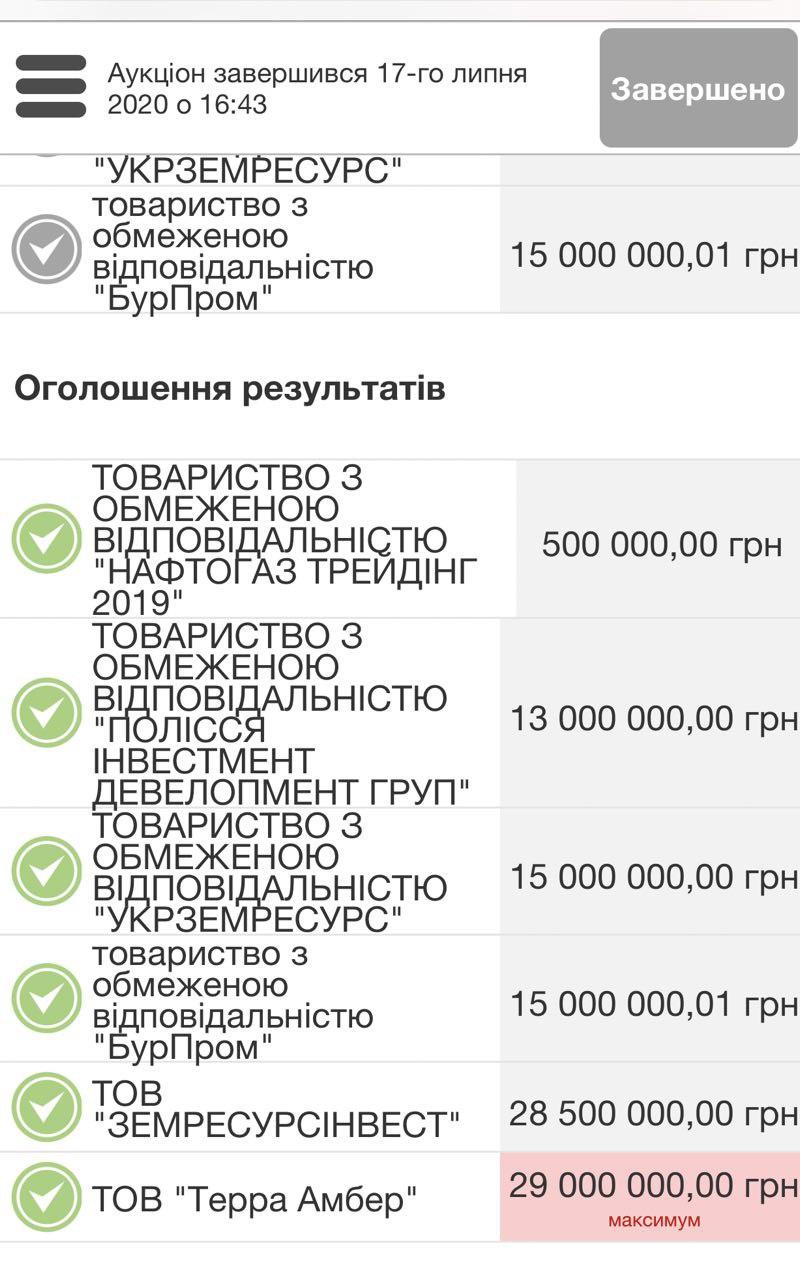Click green checkmark beside УКРЗЕМРЕСУРС in results
This screenshot has width=800, height=1280.
[x=46, y=871]
